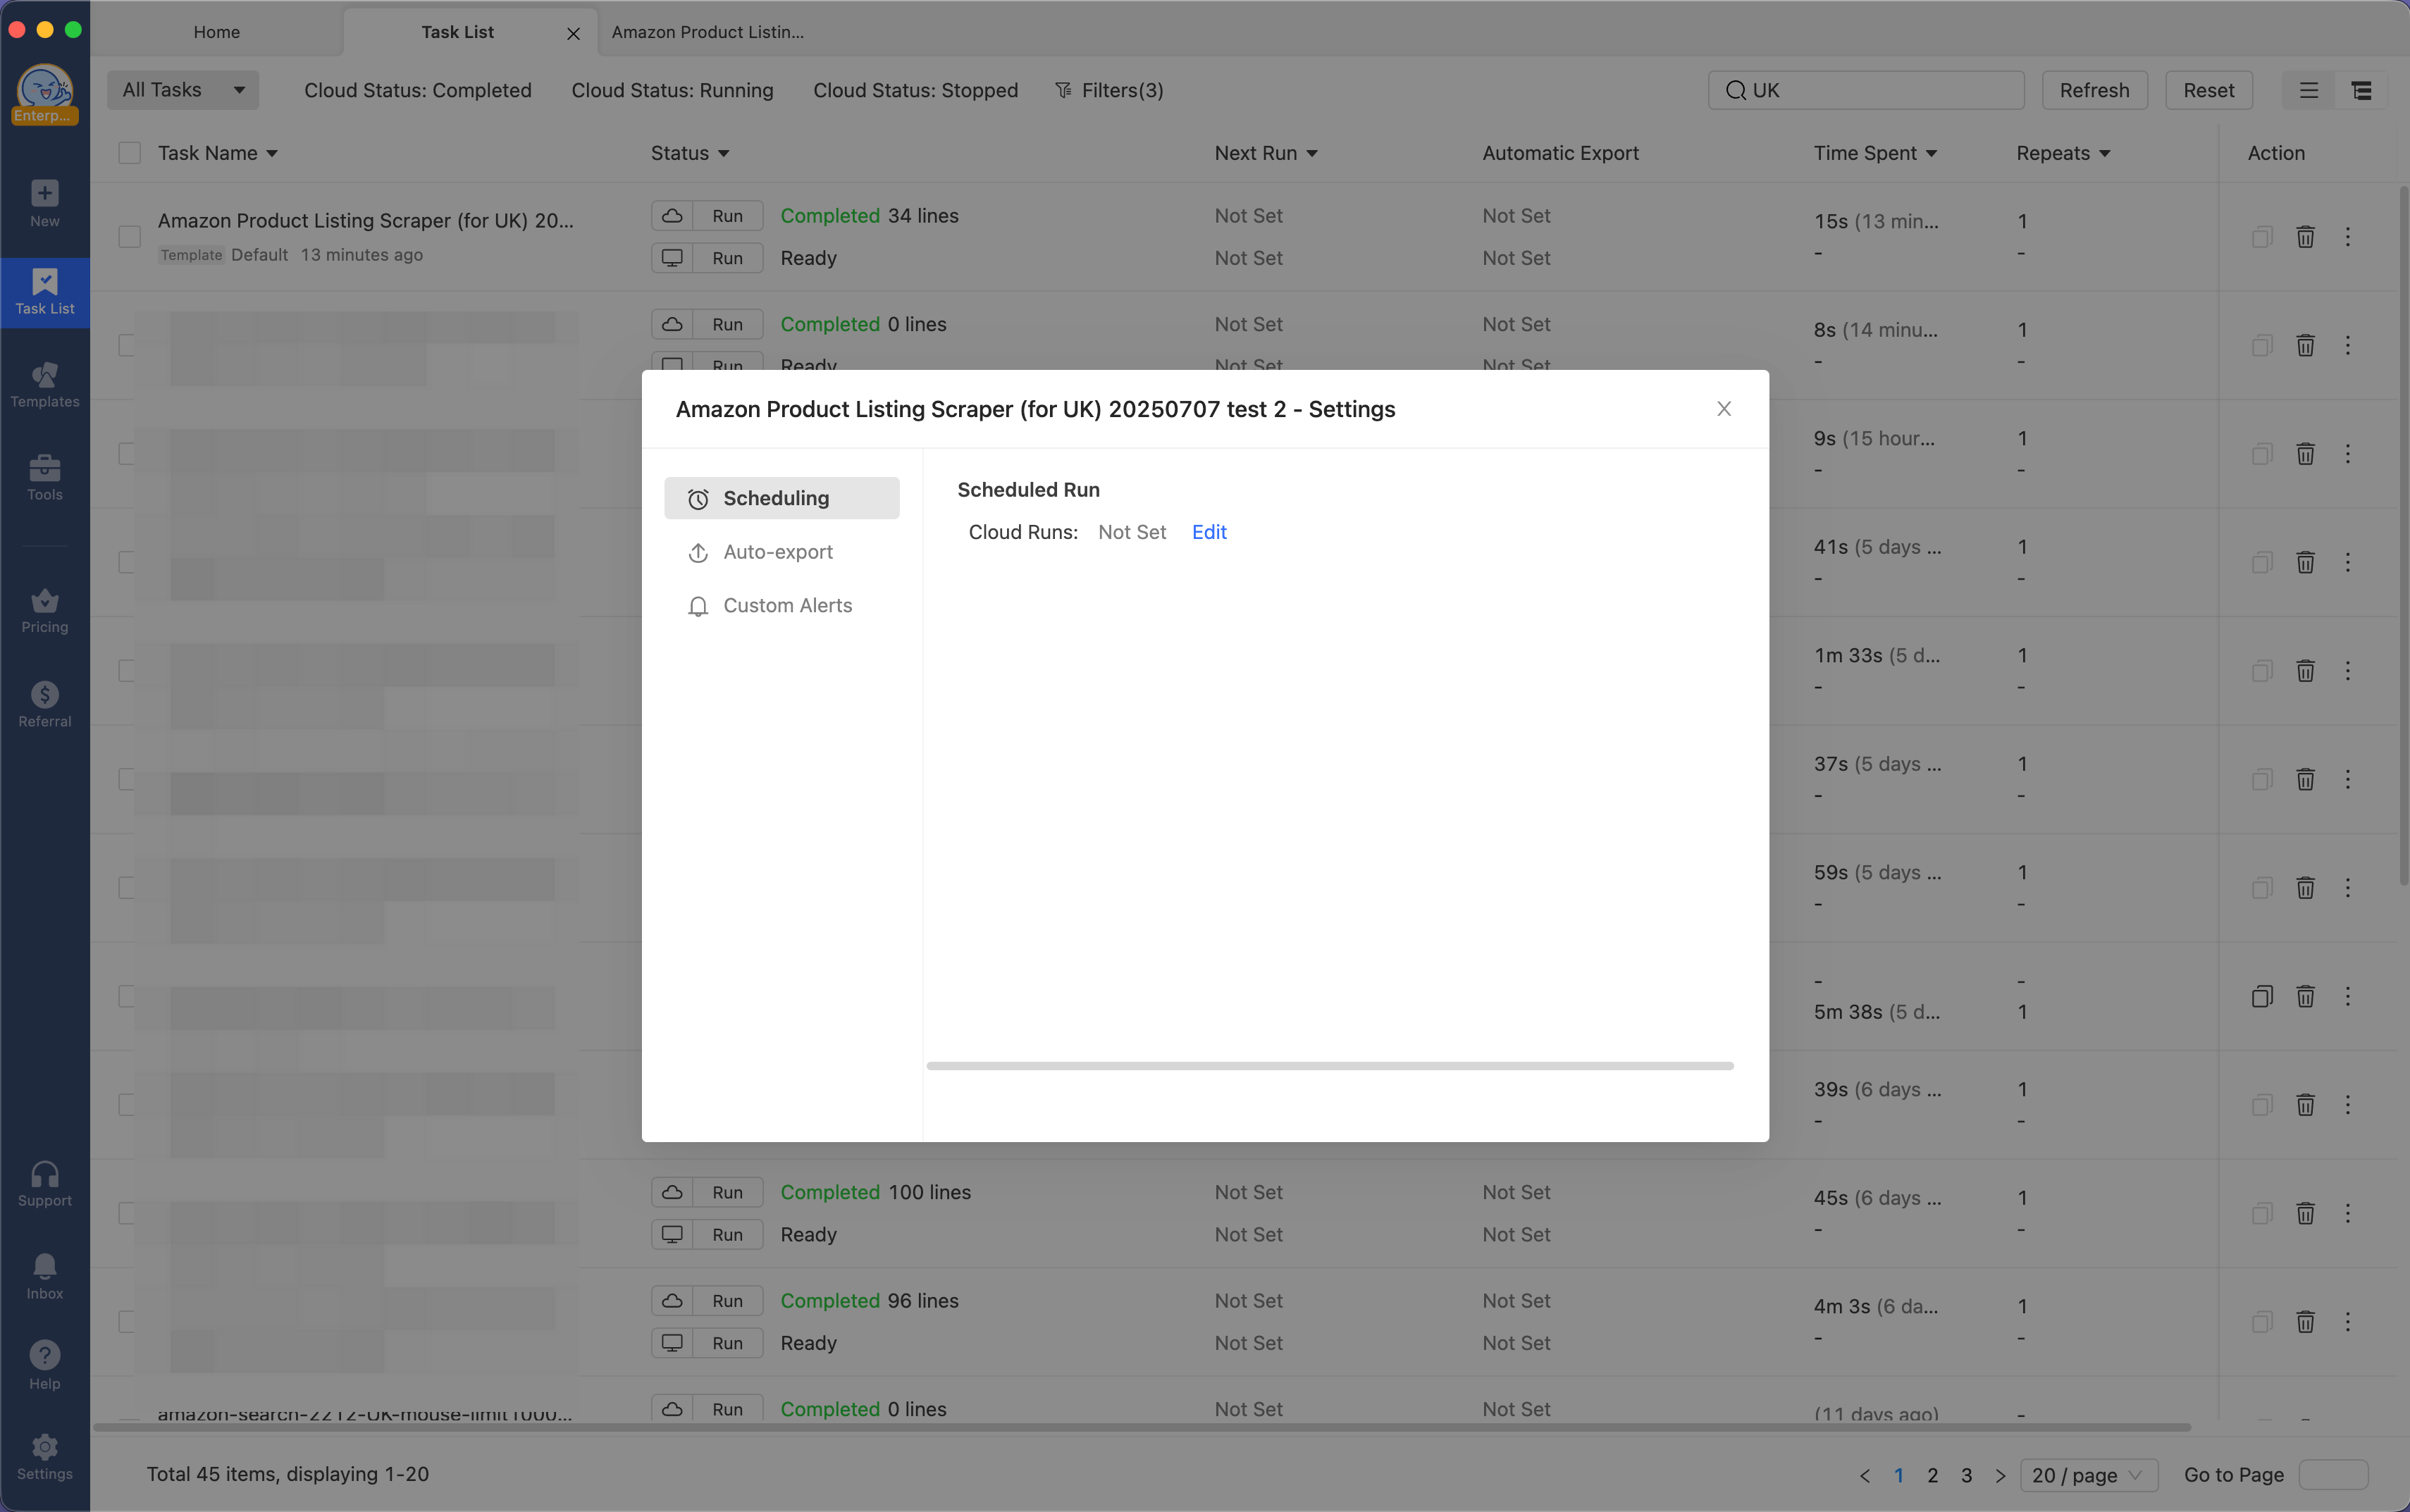The width and height of the screenshot is (2410, 1512).
Task: Open New task from sidebar
Action: 44,203
